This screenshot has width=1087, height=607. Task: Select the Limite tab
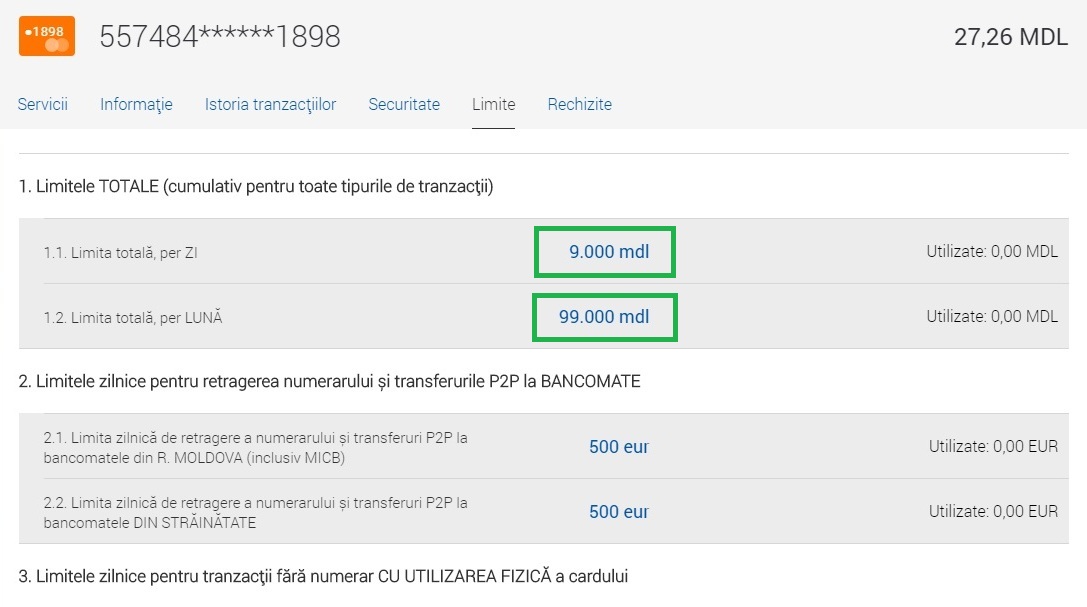tap(493, 104)
